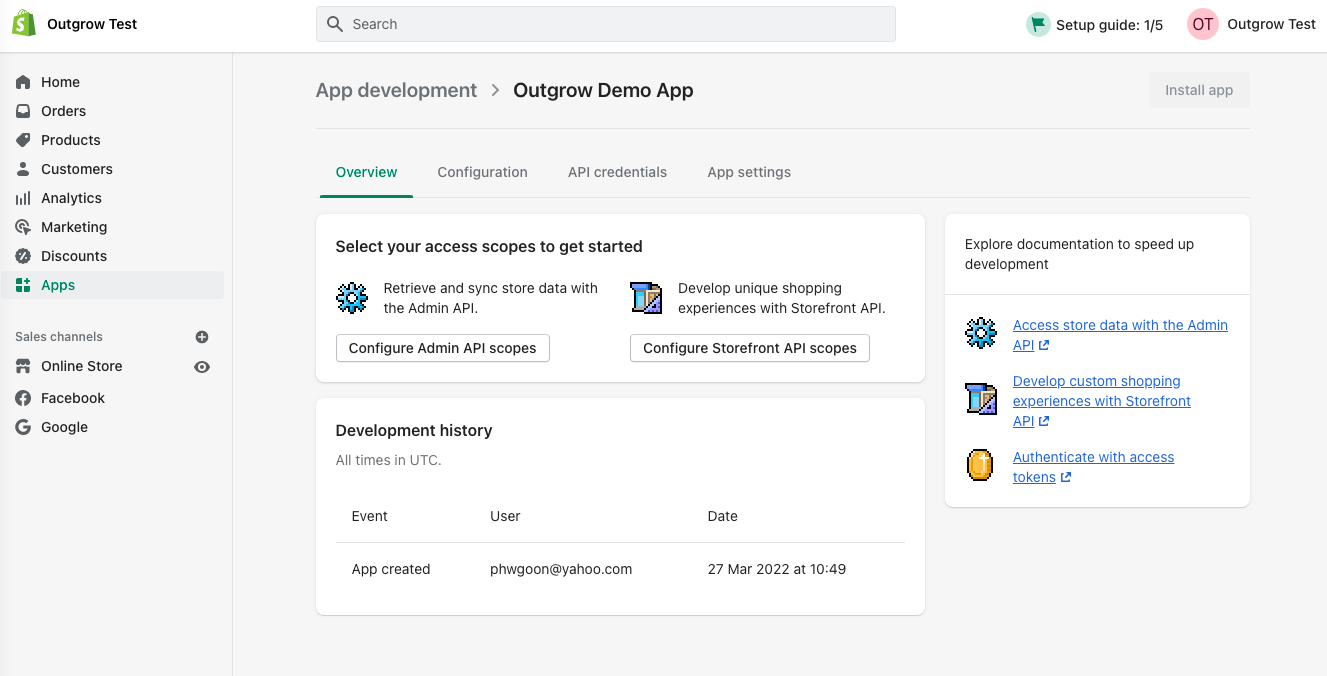
Task: Click Storefront API icon in scopes card
Action: coord(646,298)
